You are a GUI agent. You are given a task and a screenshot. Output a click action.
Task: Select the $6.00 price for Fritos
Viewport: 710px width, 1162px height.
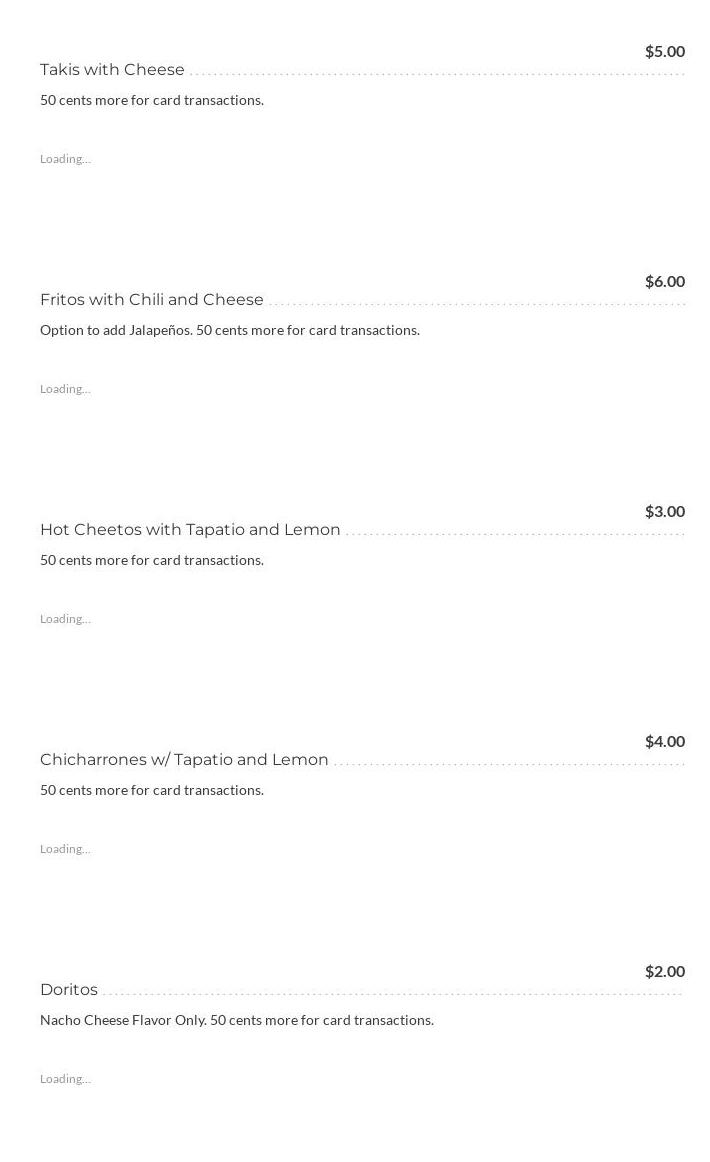pos(664,281)
